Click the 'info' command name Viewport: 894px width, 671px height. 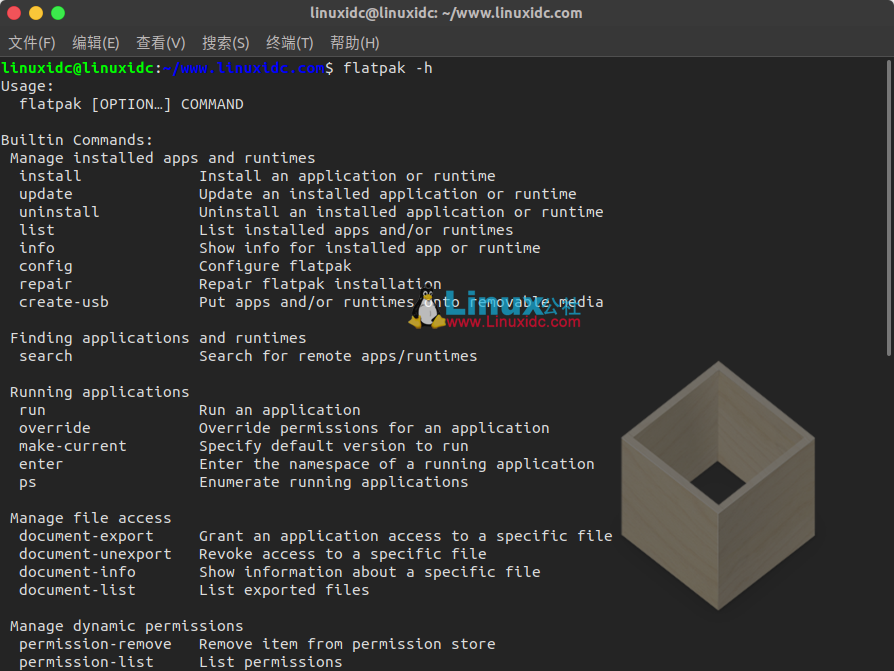click(x=37, y=248)
